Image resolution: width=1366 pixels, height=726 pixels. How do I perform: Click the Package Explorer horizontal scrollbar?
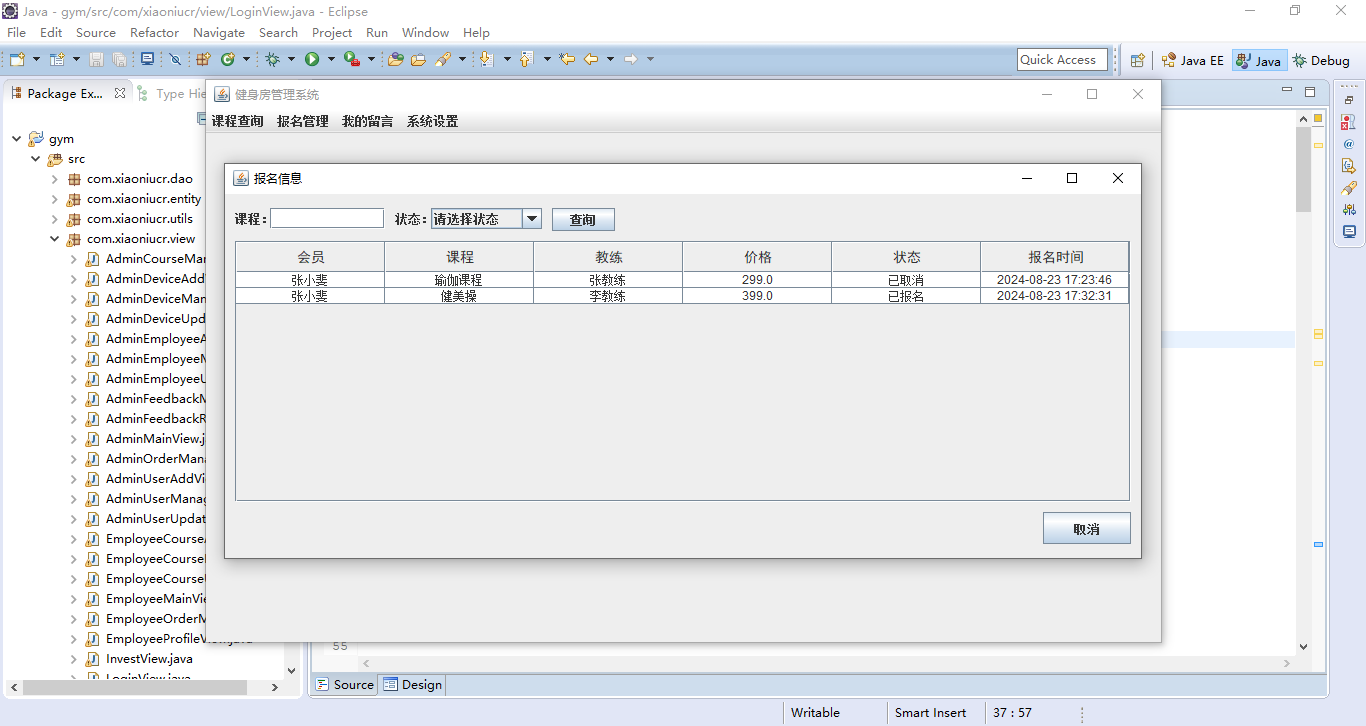point(135,688)
